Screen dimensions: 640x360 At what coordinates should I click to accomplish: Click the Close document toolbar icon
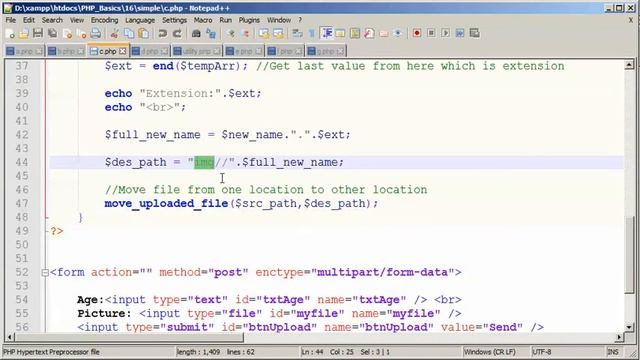(67, 33)
